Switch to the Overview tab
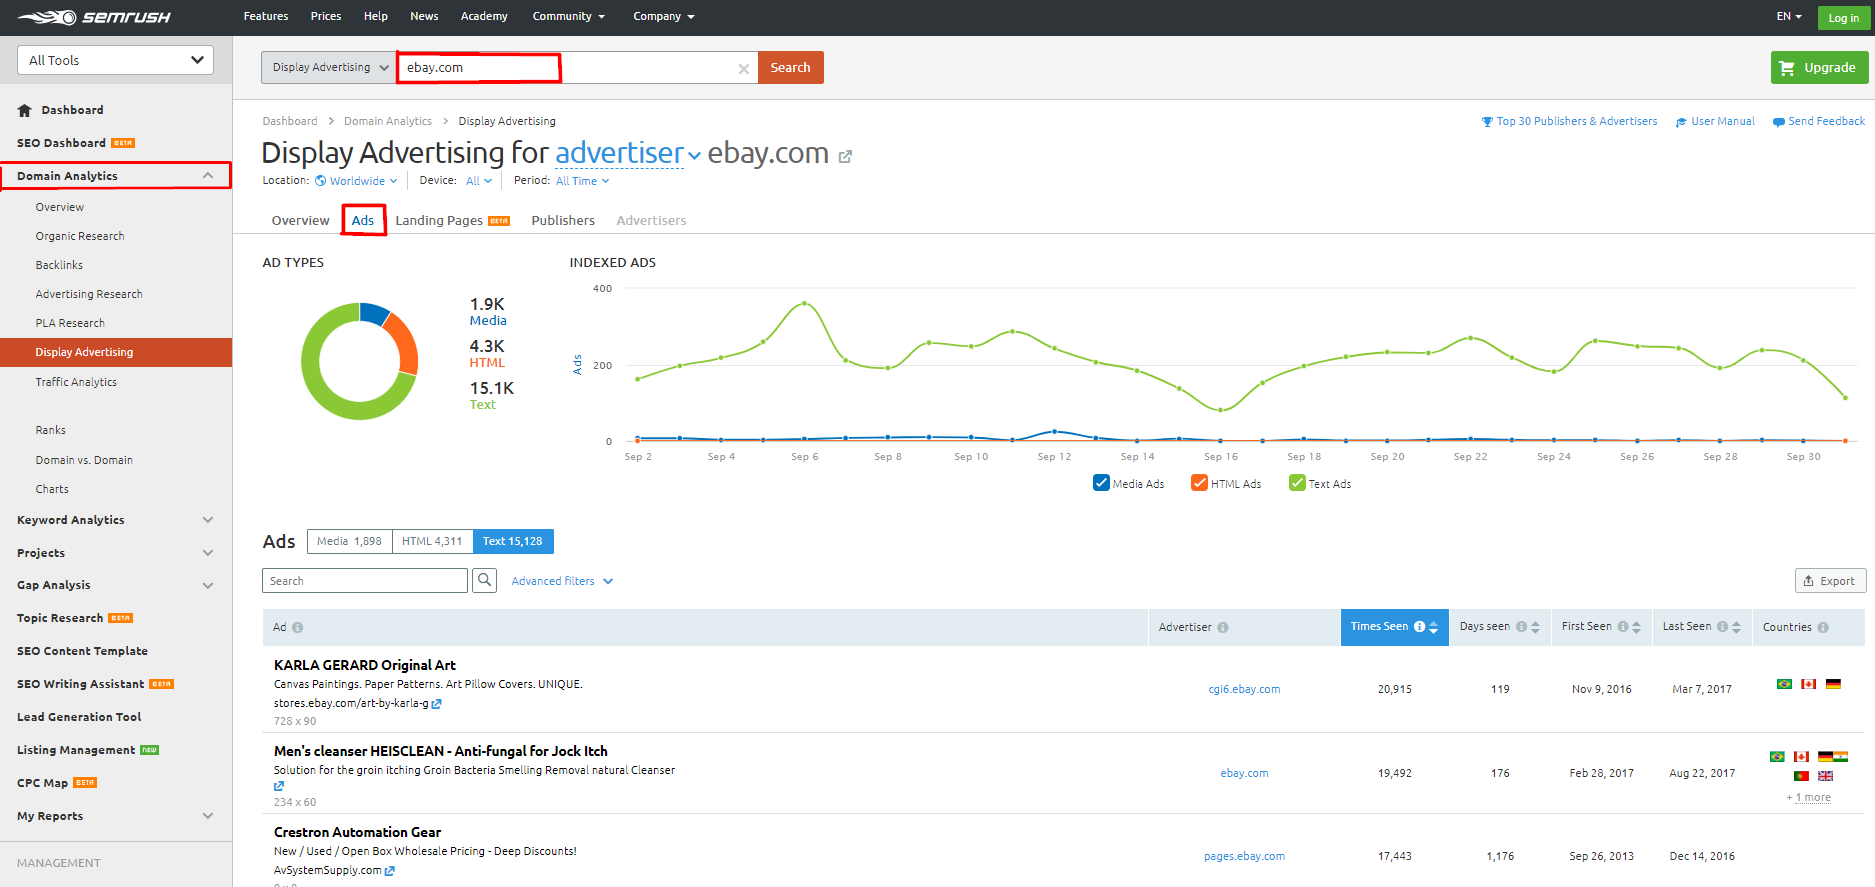The image size is (1875, 887). (300, 220)
